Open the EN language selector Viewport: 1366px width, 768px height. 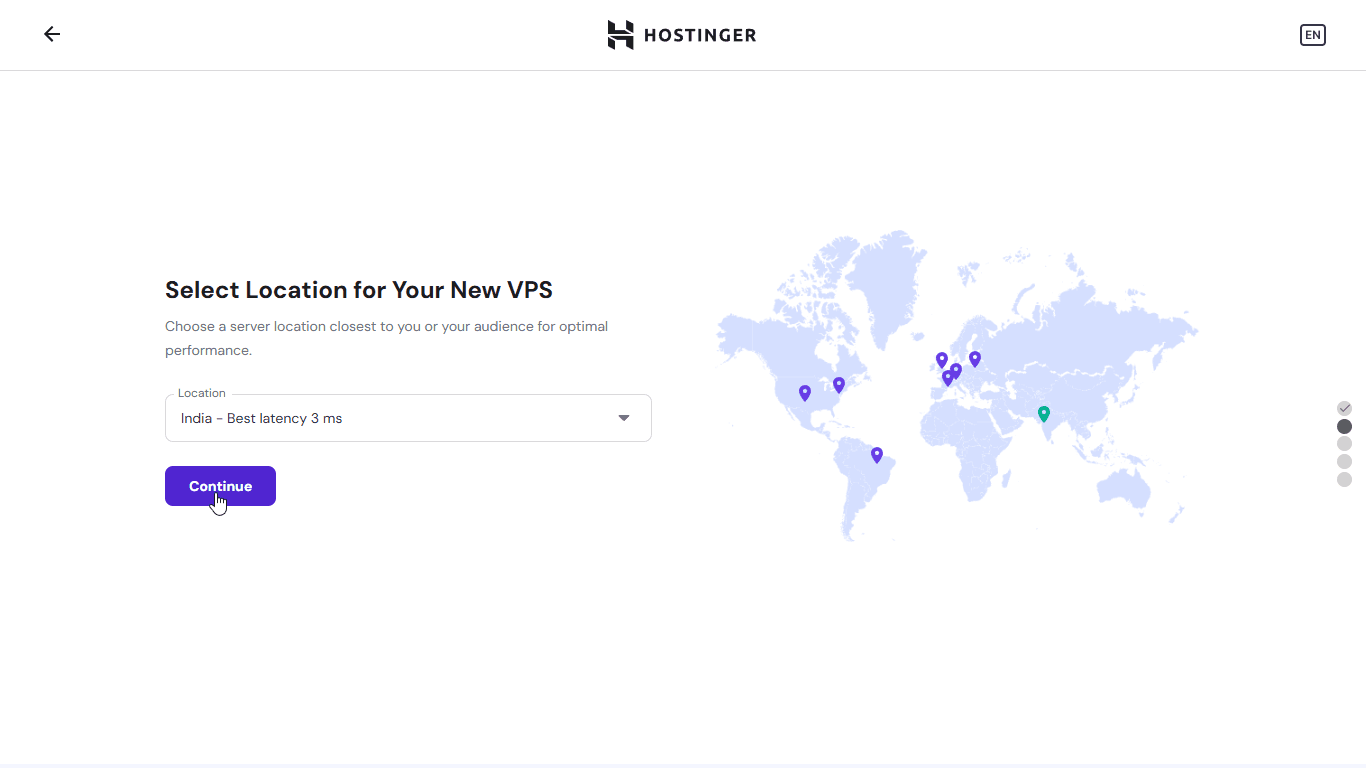tap(1312, 35)
